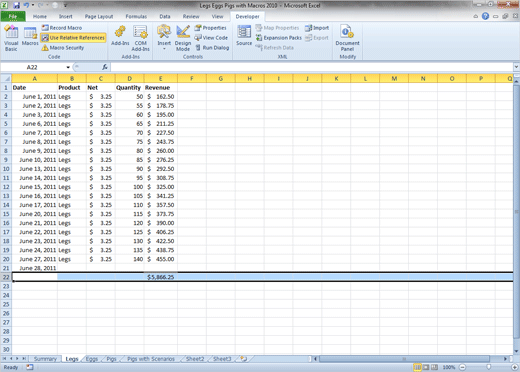The width and height of the screenshot is (520, 372).
Task: Minimize the ribbon
Action: [x=476, y=16]
